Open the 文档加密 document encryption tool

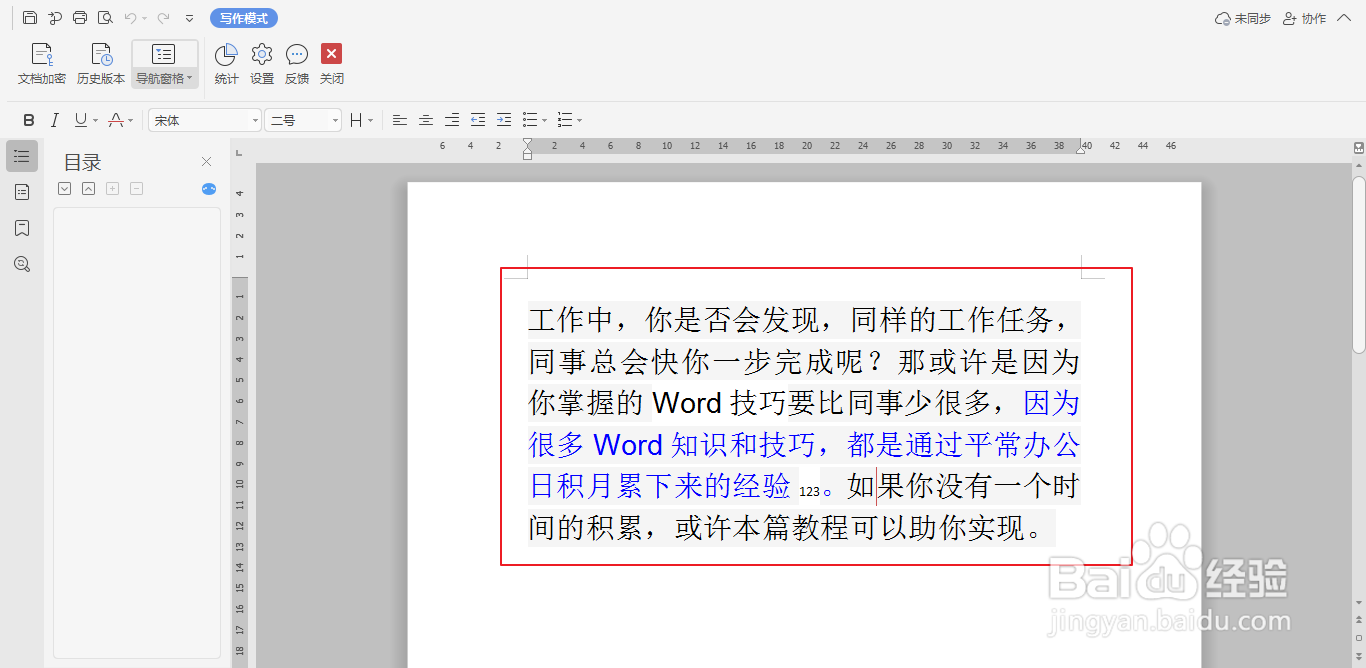[41, 62]
